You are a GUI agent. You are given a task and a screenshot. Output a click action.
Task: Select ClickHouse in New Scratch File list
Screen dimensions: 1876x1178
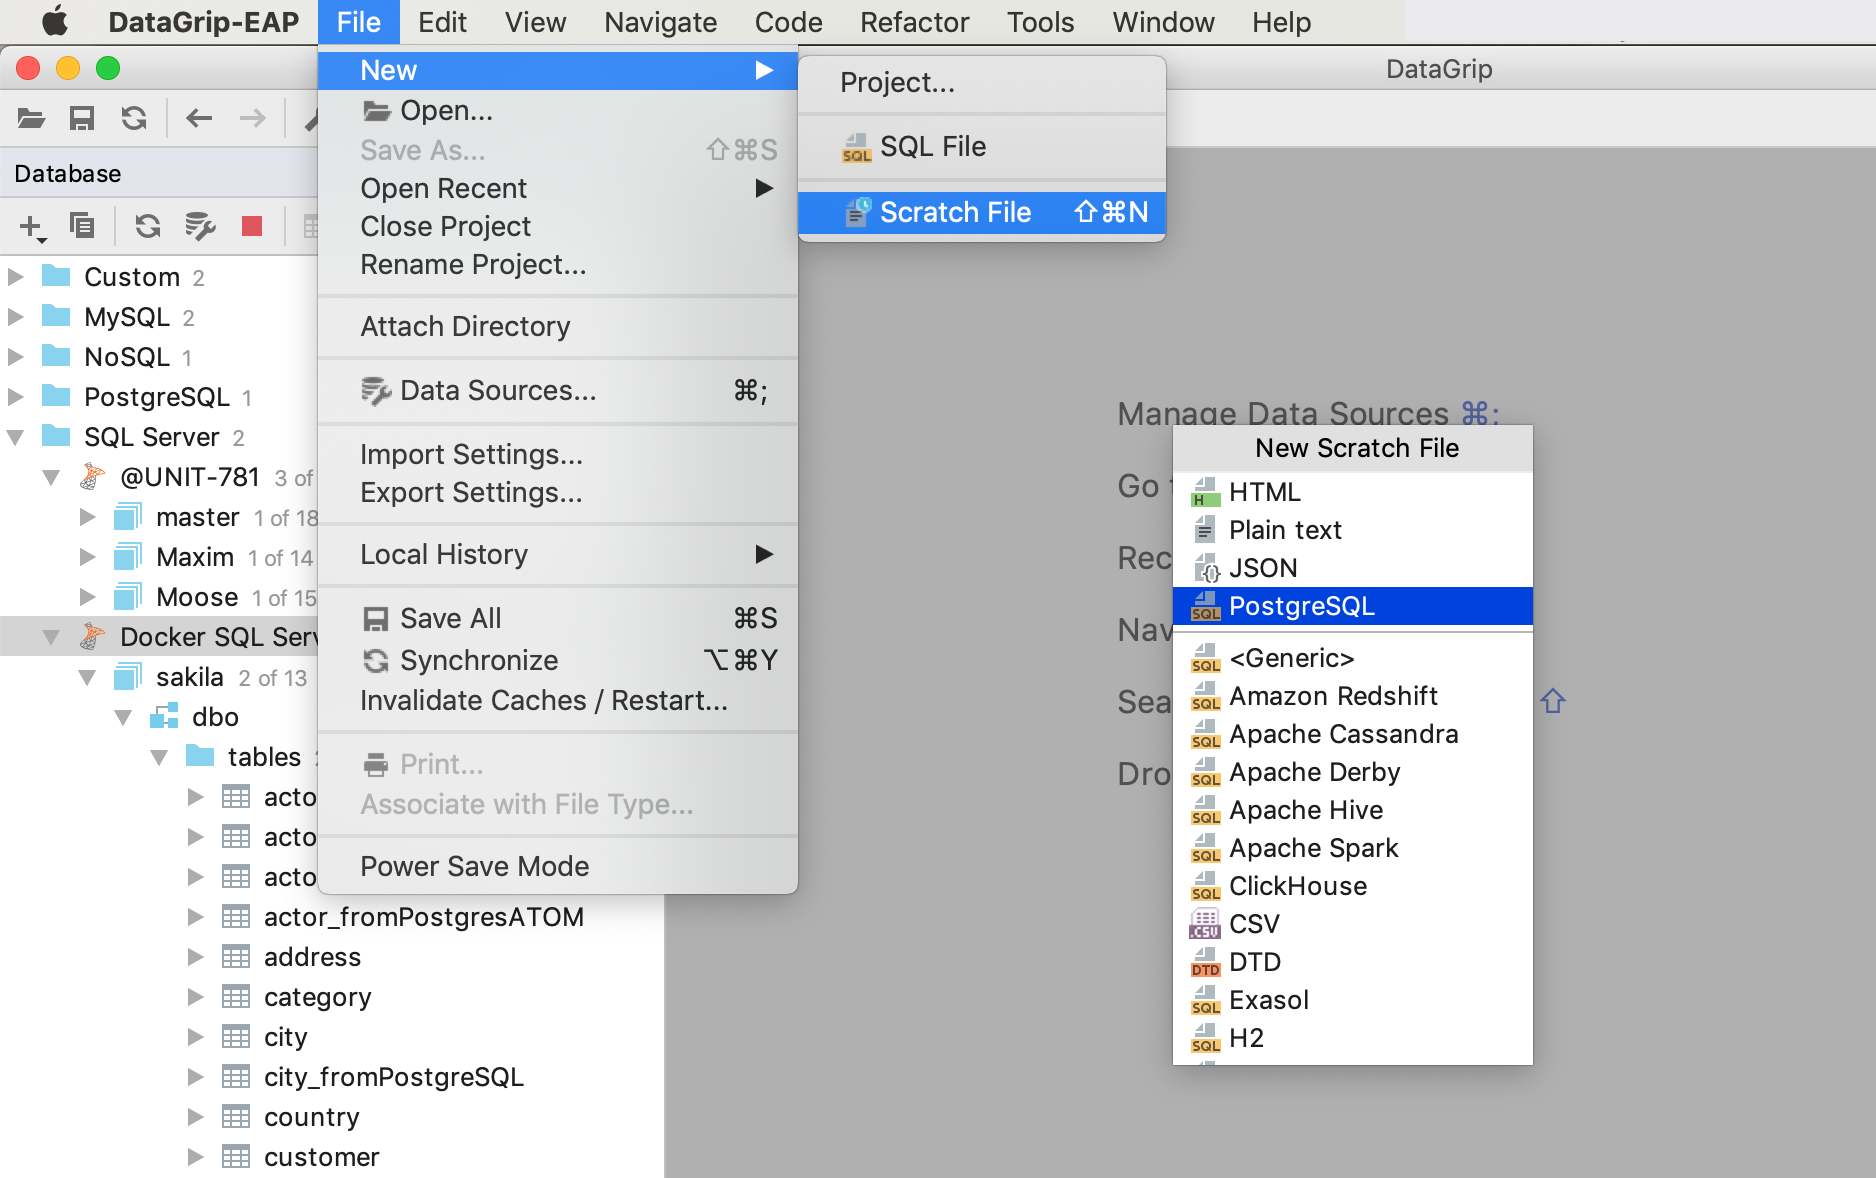click(x=1352, y=886)
